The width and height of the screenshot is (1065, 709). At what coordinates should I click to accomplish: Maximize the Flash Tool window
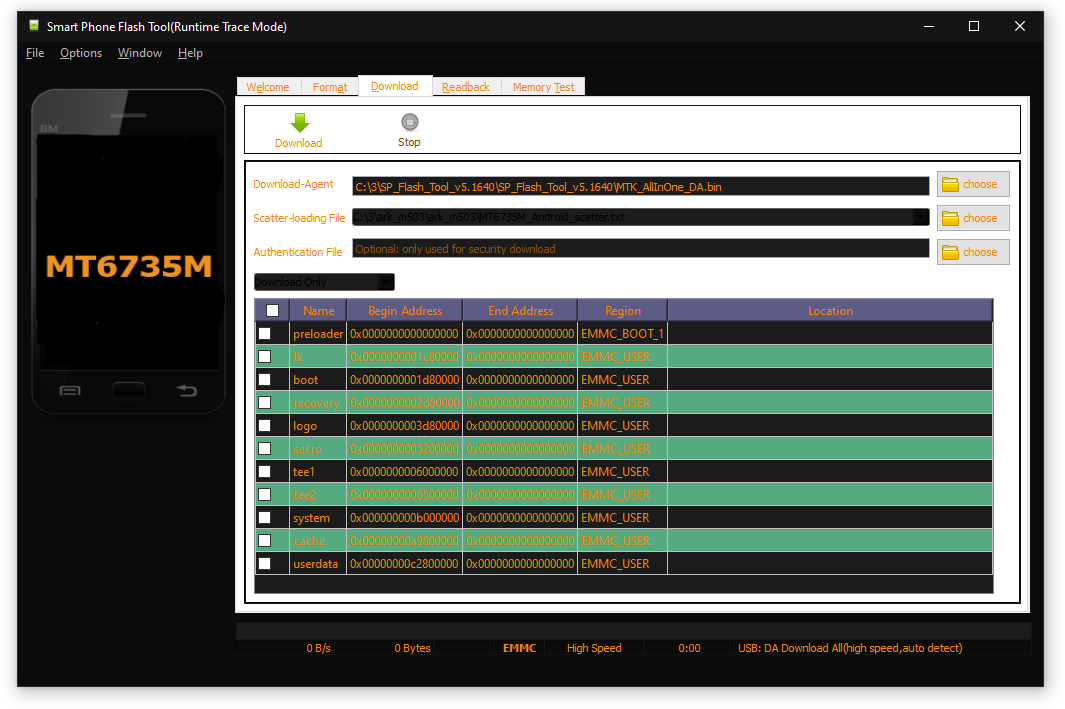(974, 26)
